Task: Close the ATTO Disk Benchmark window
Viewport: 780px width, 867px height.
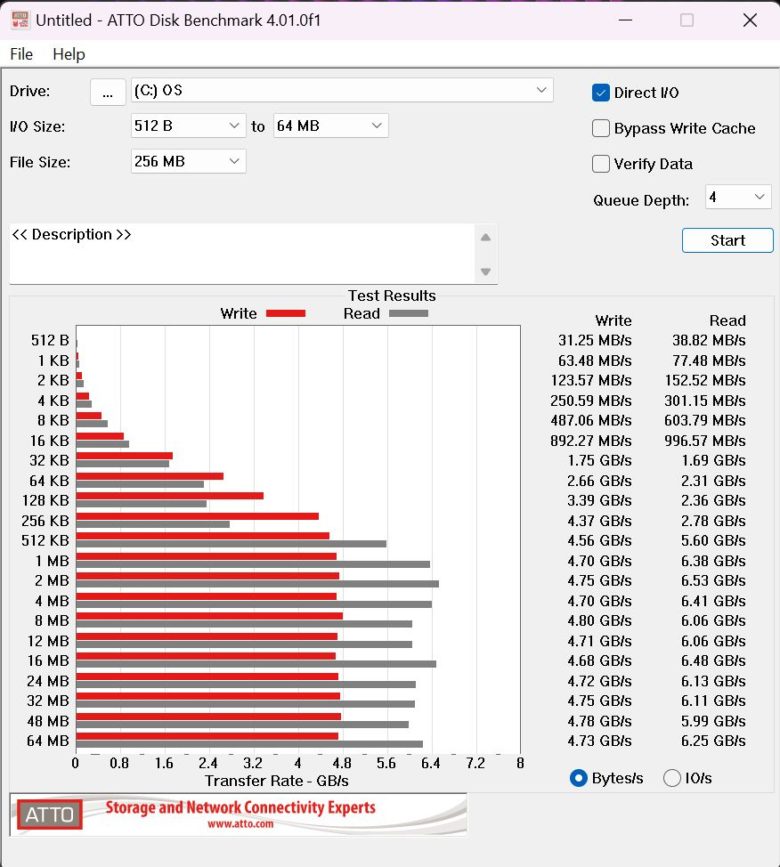Action: click(750, 20)
